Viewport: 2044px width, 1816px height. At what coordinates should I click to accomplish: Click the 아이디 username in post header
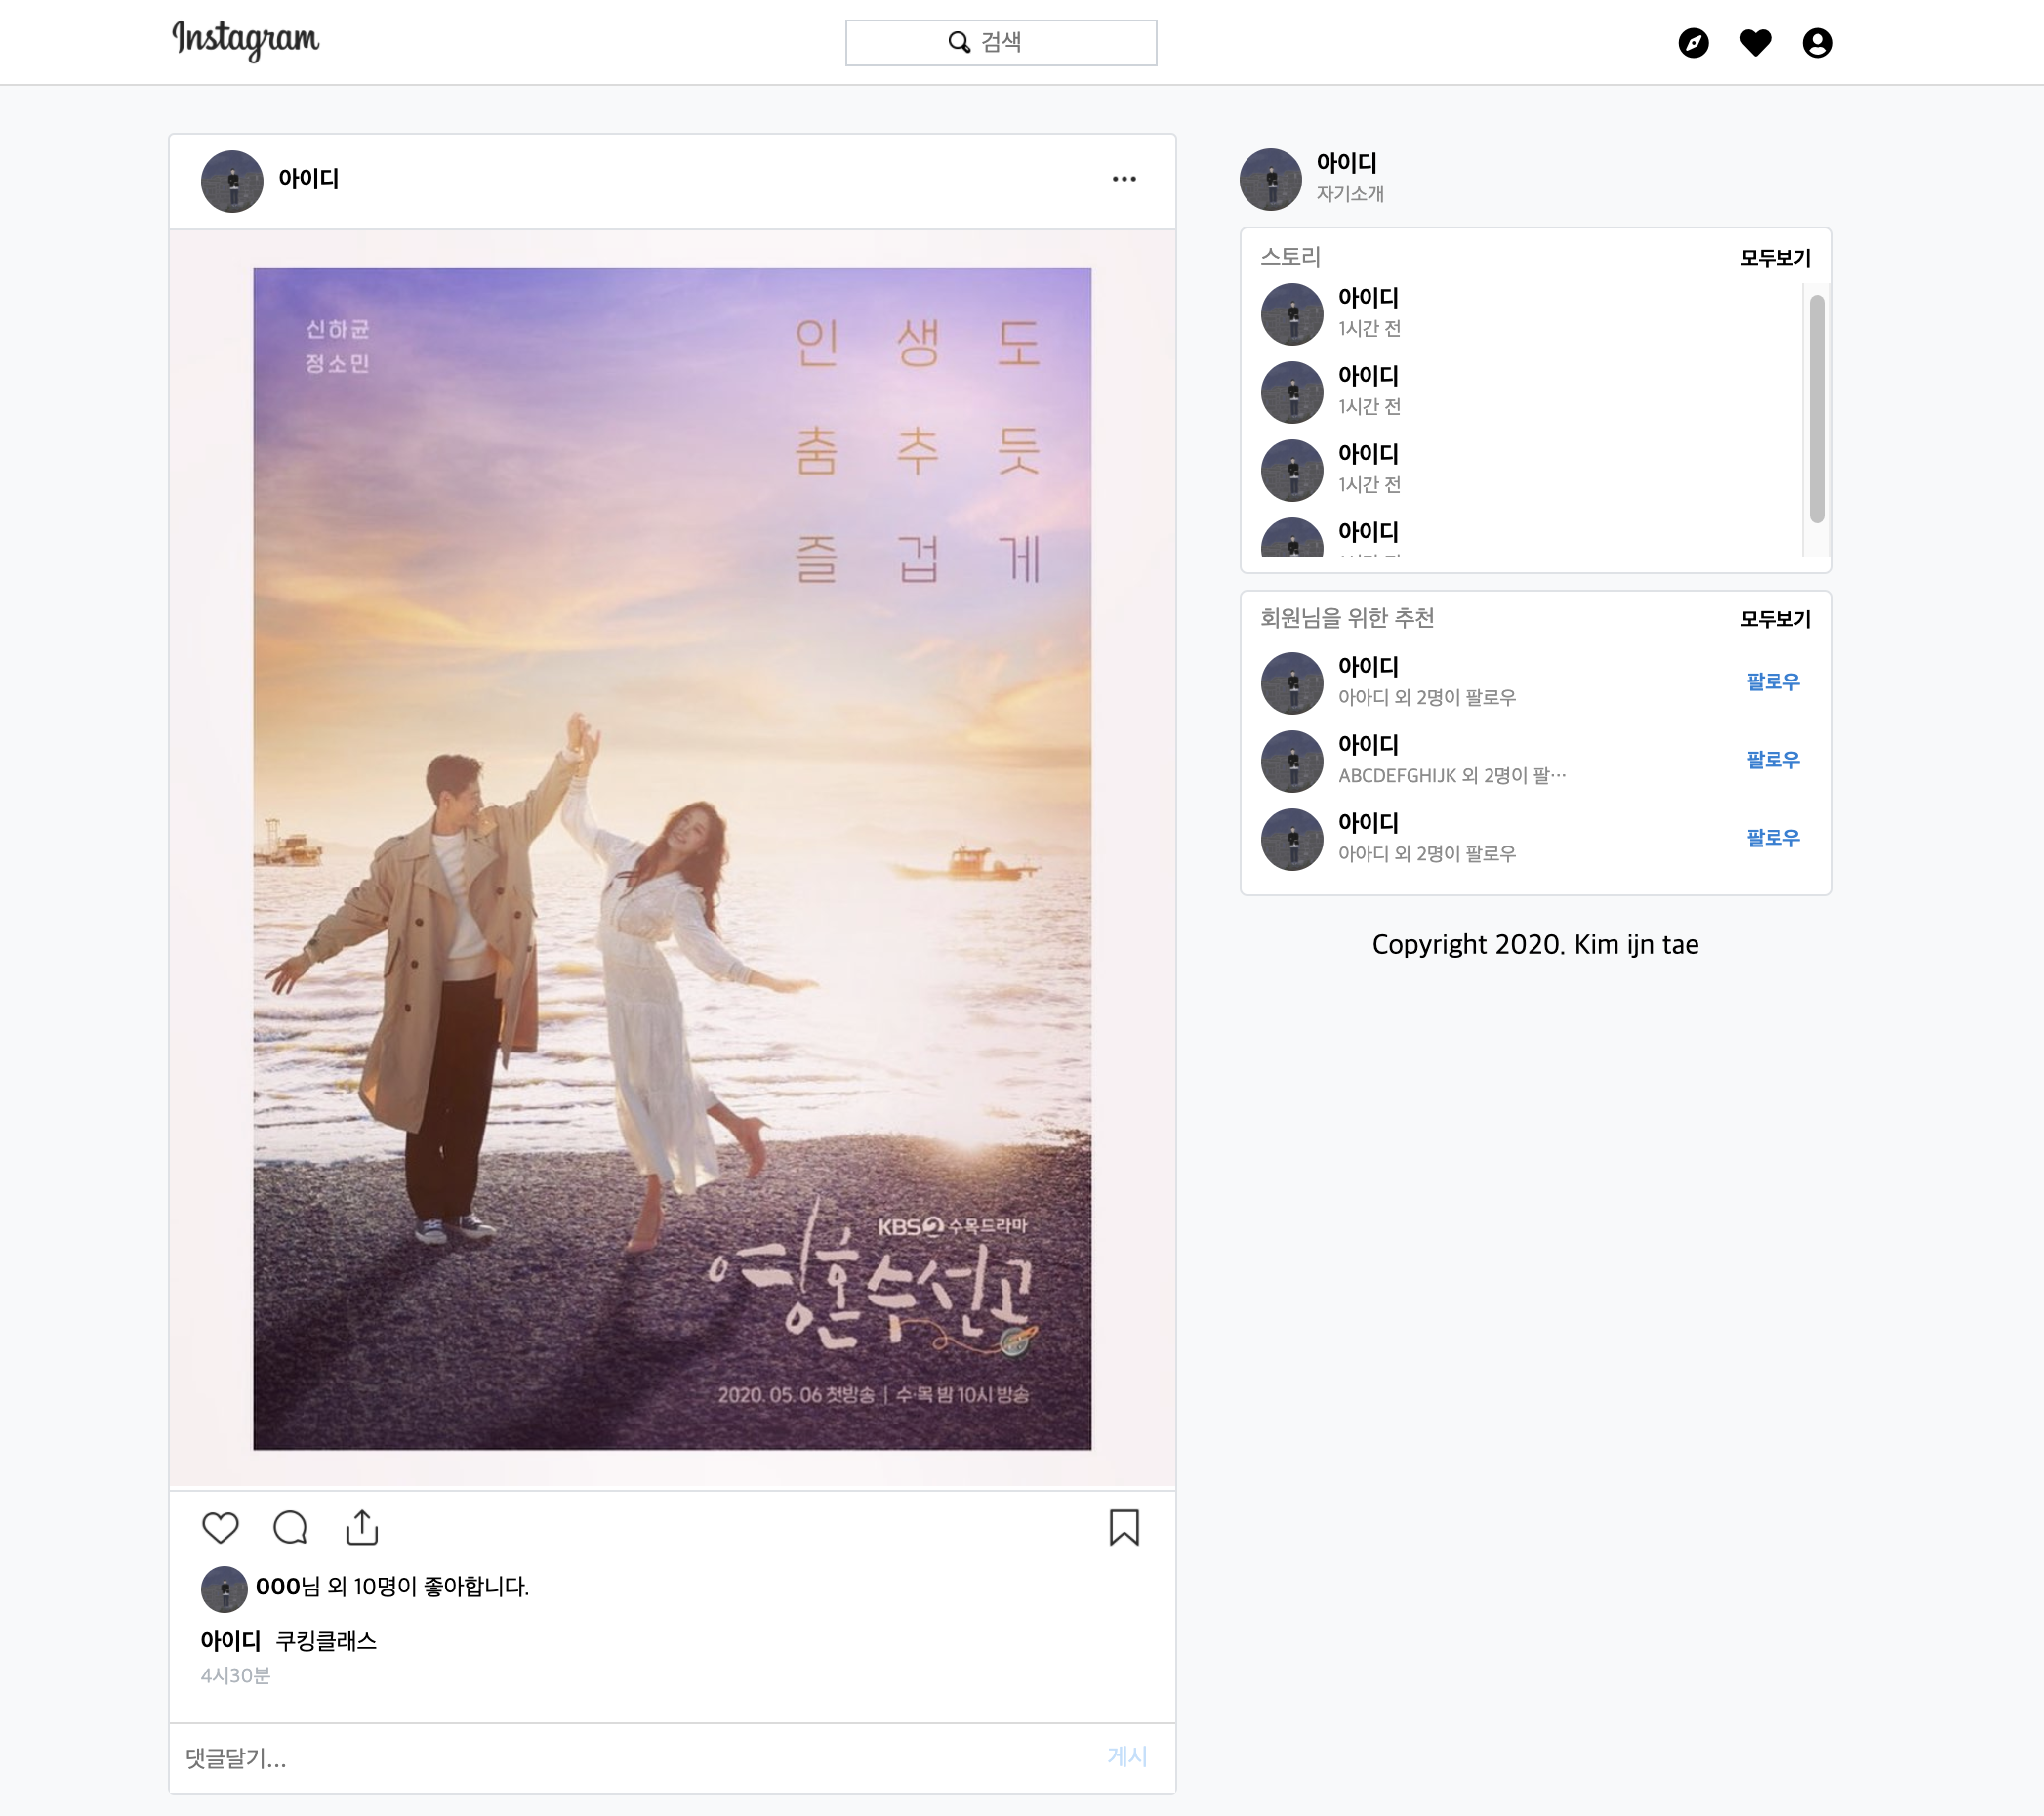pyautogui.click(x=309, y=179)
